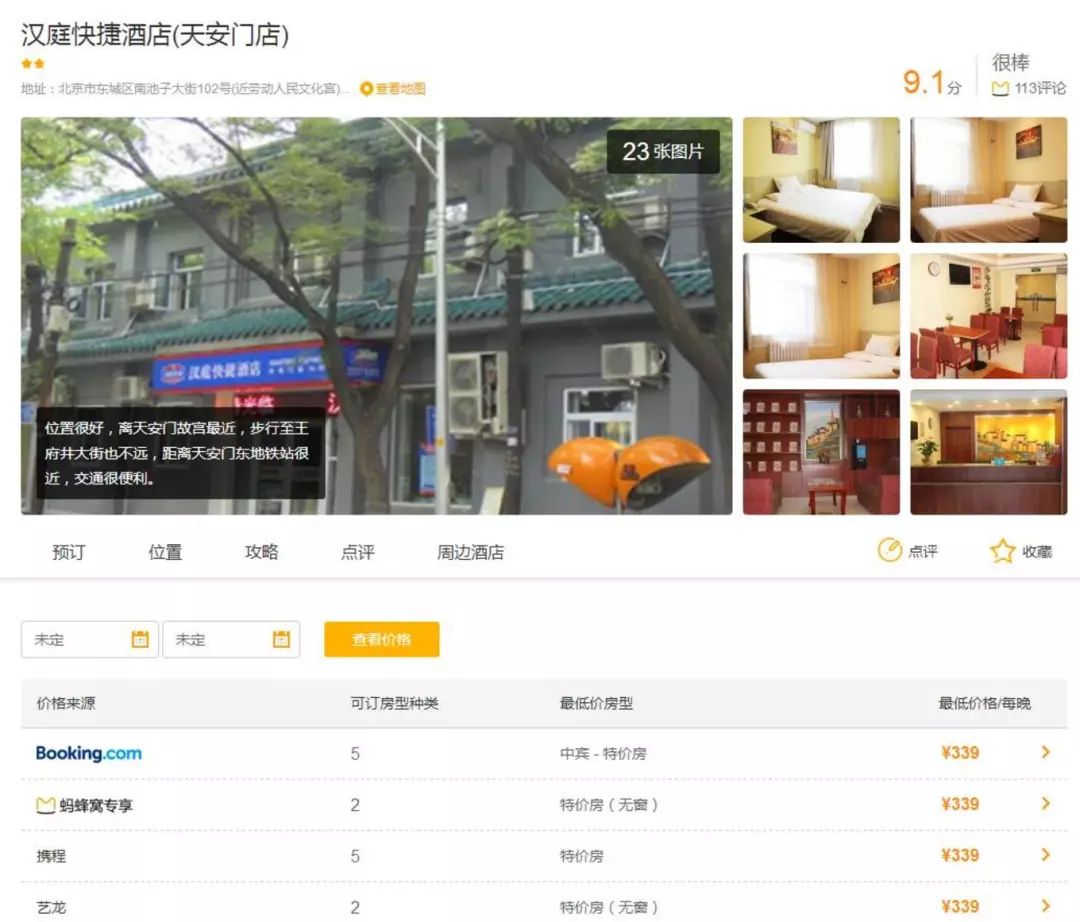Expand the 艺龙 row arrow
1080x922 pixels.
click(1046, 906)
